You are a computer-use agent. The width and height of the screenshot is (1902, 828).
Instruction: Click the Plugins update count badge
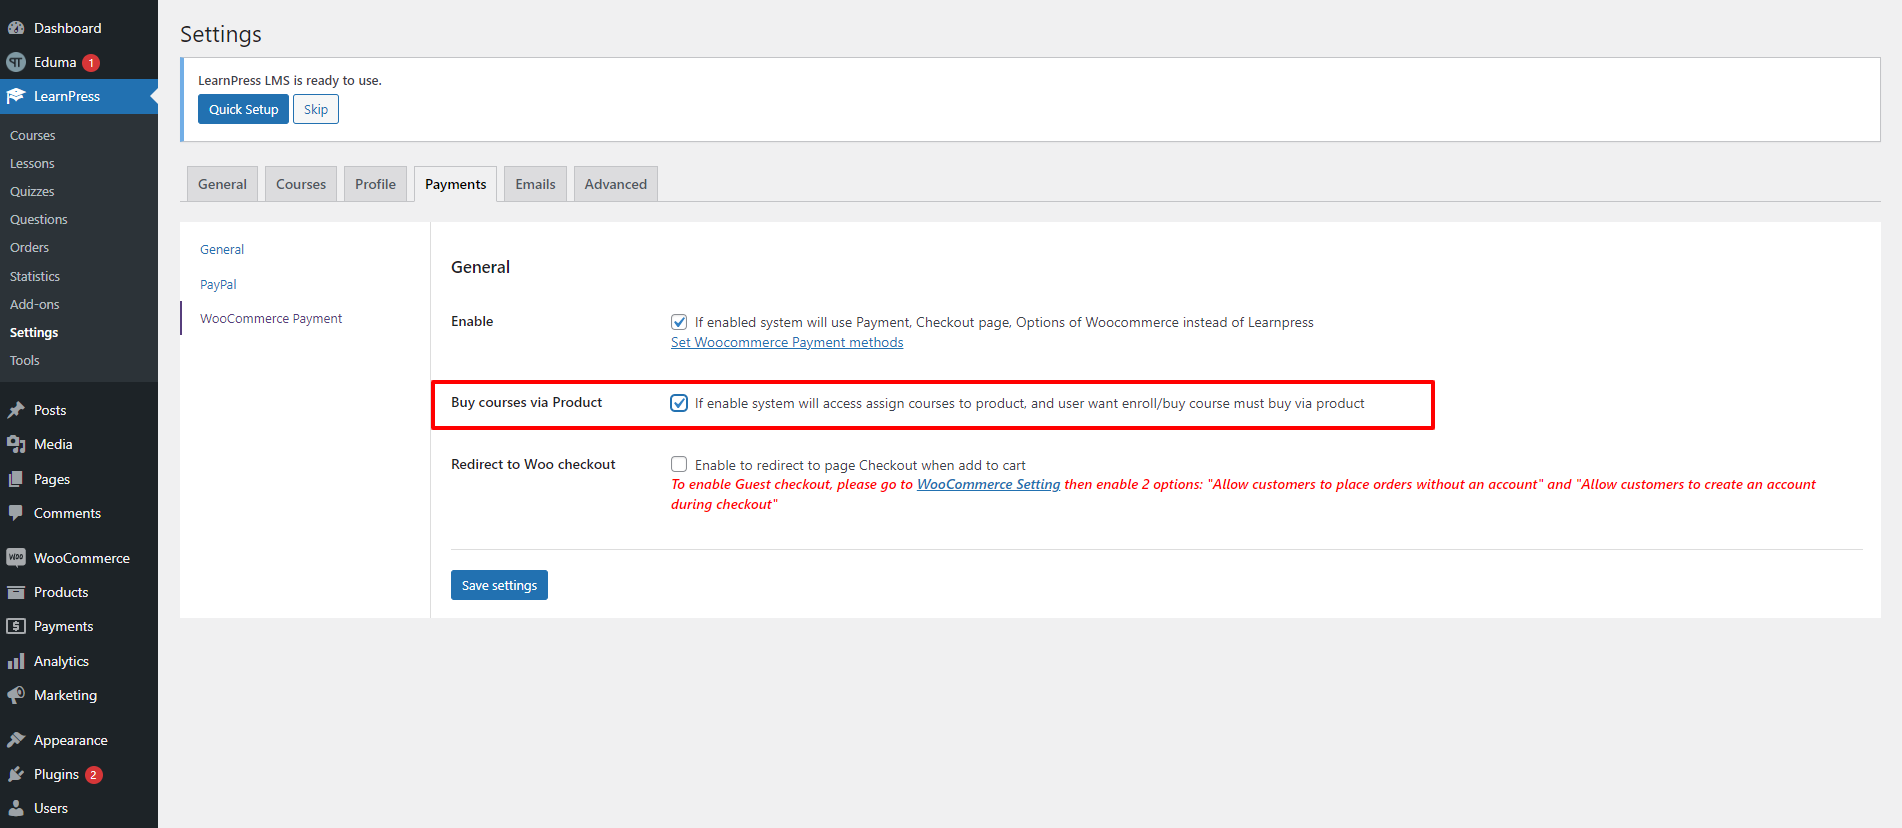pos(94,774)
